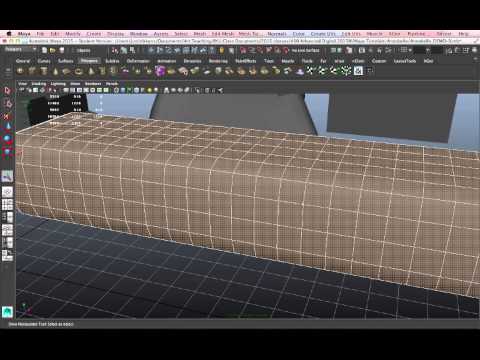Screen dimensions: 480x360
Task: Switch to the Curves shelf tab
Action: [44, 61]
